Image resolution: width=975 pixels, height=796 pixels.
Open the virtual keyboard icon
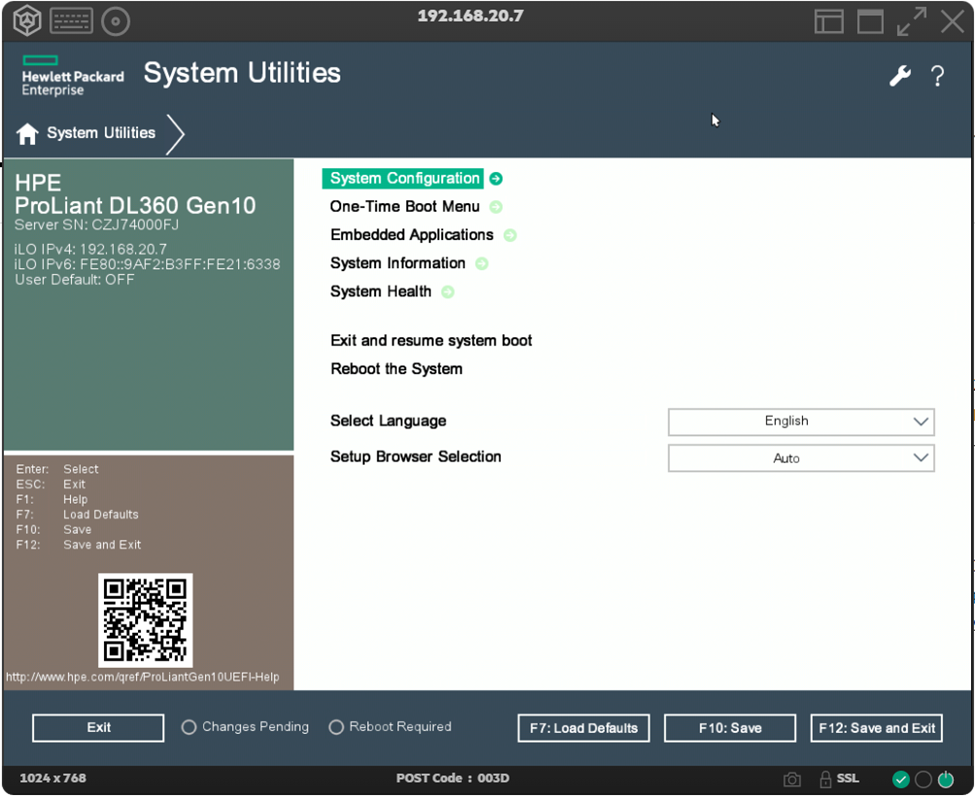70,20
